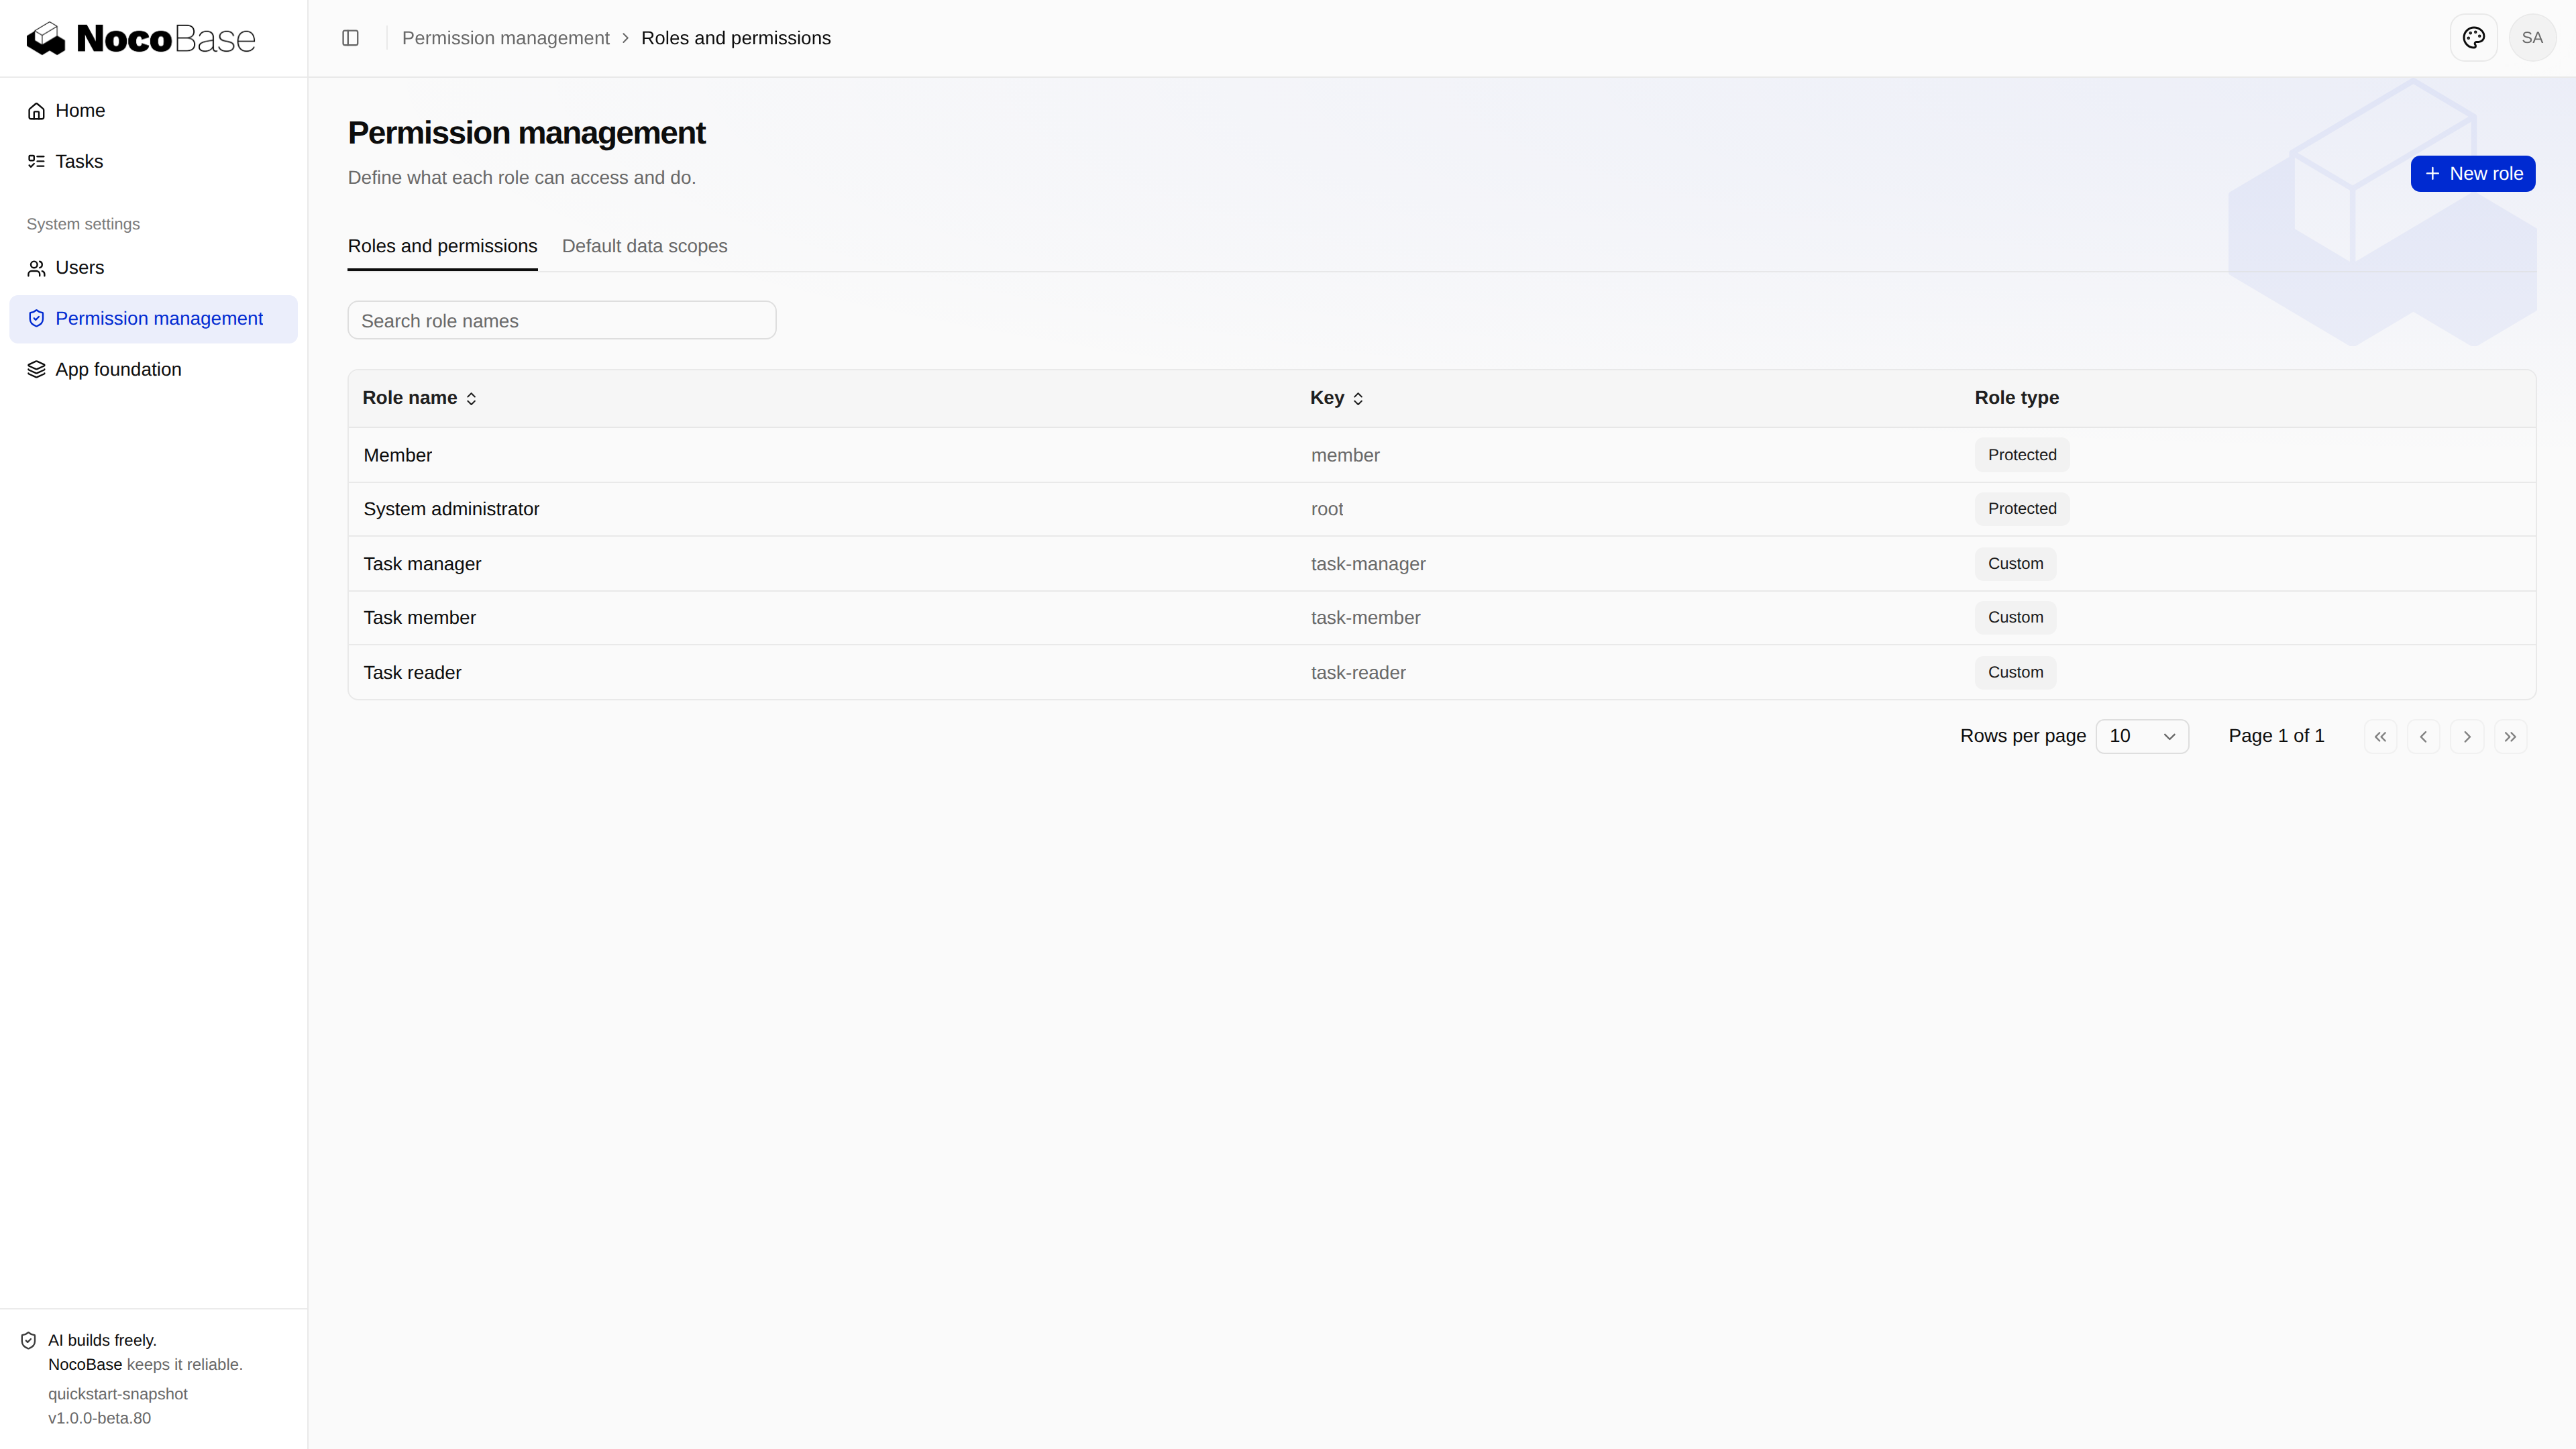Screen dimensions: 2576x1449
Task: Switch to the Default data scopes tab
Action: click(644, 246)
